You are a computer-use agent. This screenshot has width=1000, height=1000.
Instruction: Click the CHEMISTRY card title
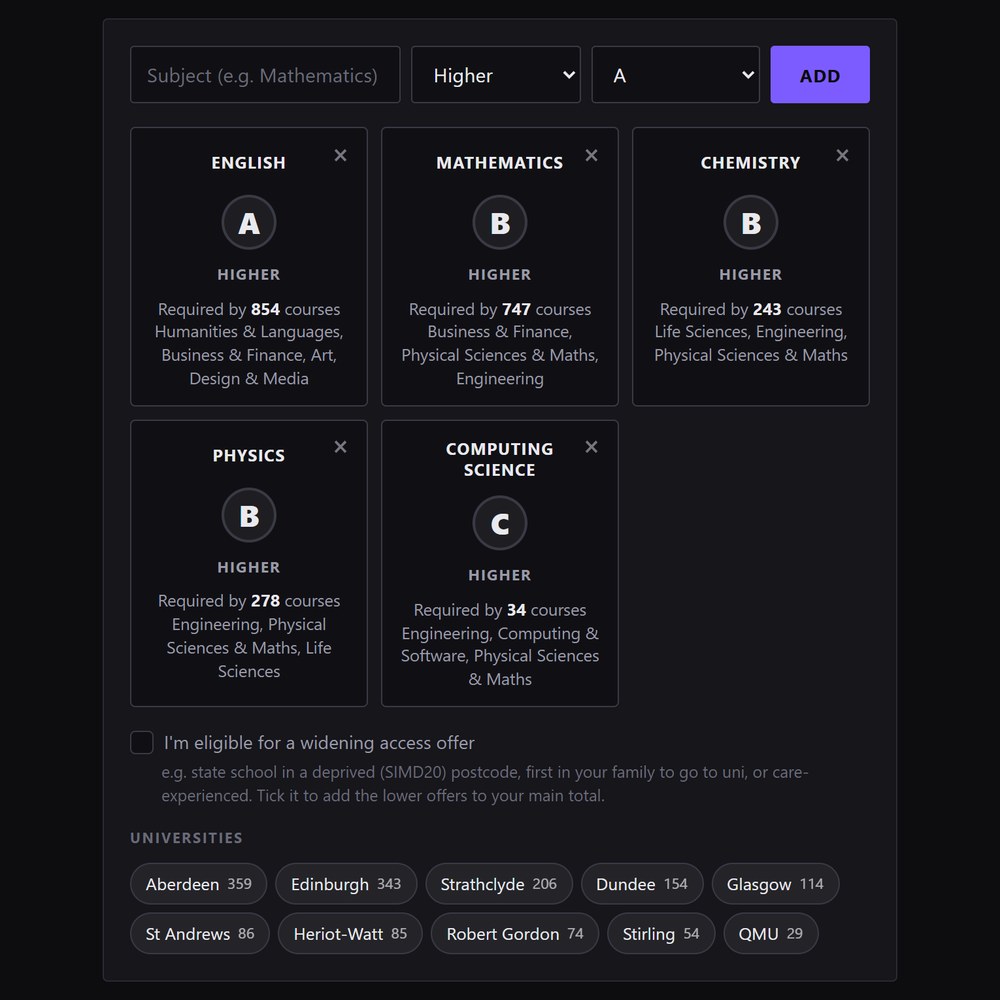pyautogui.click(x=751, y=163)
